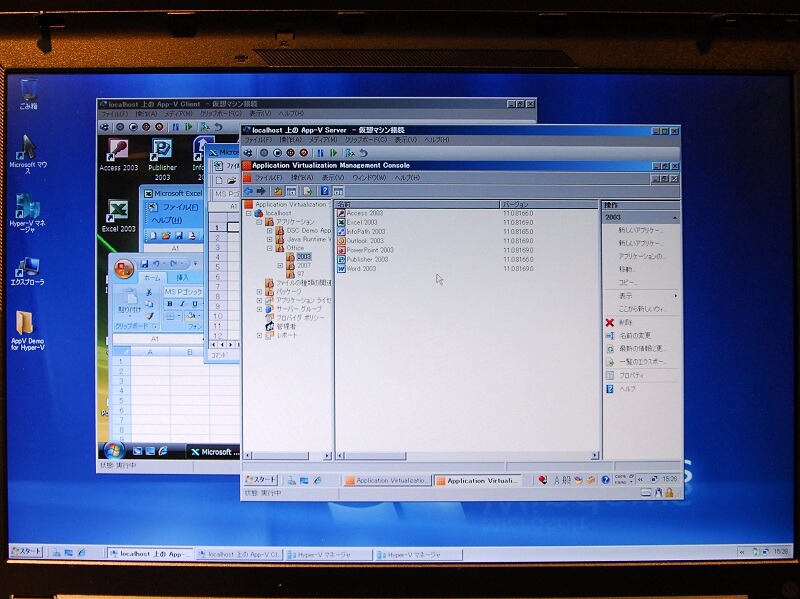Click Ctrl+Alt+Del icon in App-V Server toolbar
Image resolution: width=800 pixels, height=599 pixels.
tap(248, 153)
